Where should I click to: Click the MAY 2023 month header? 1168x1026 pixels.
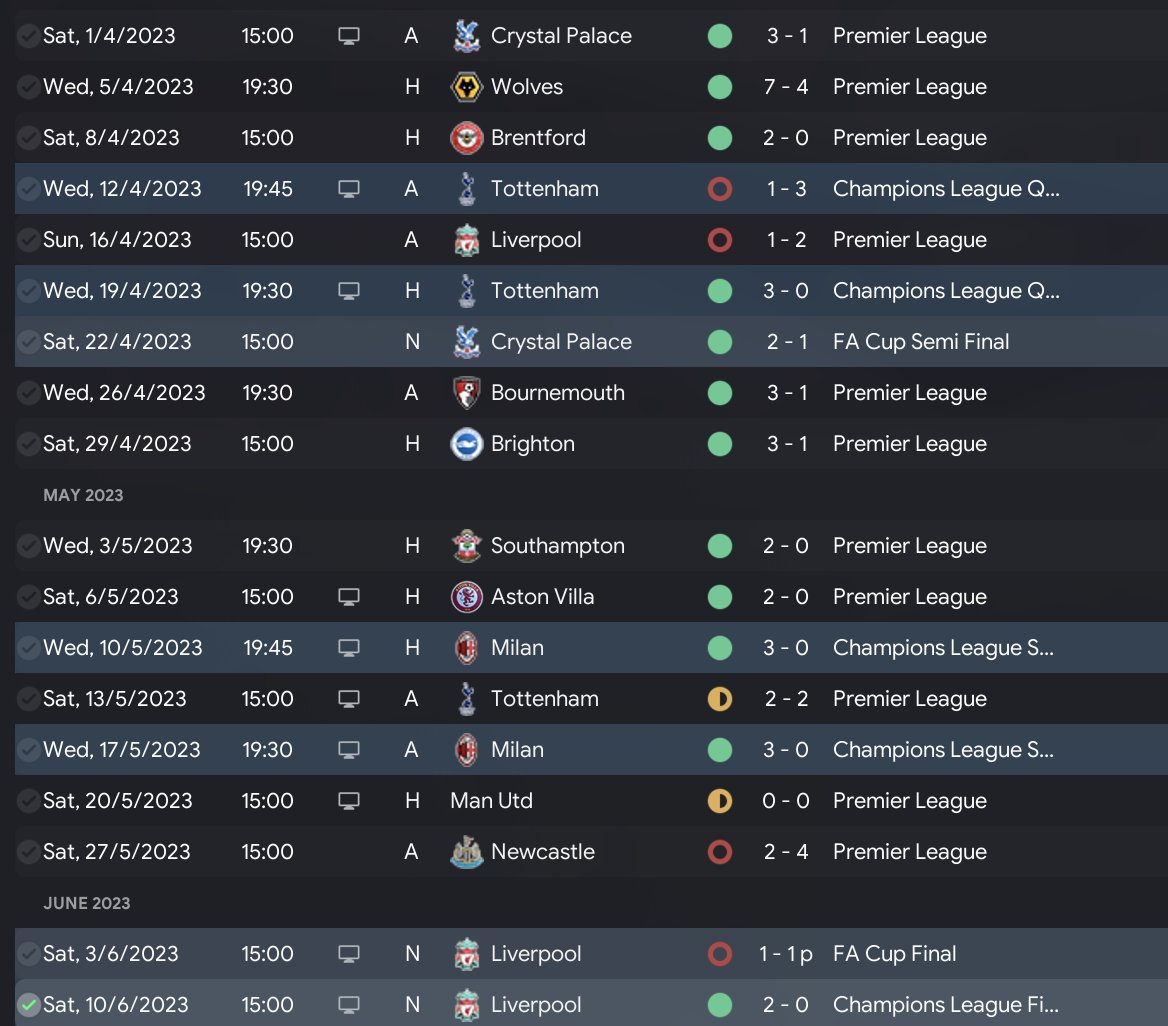point(83,495)
